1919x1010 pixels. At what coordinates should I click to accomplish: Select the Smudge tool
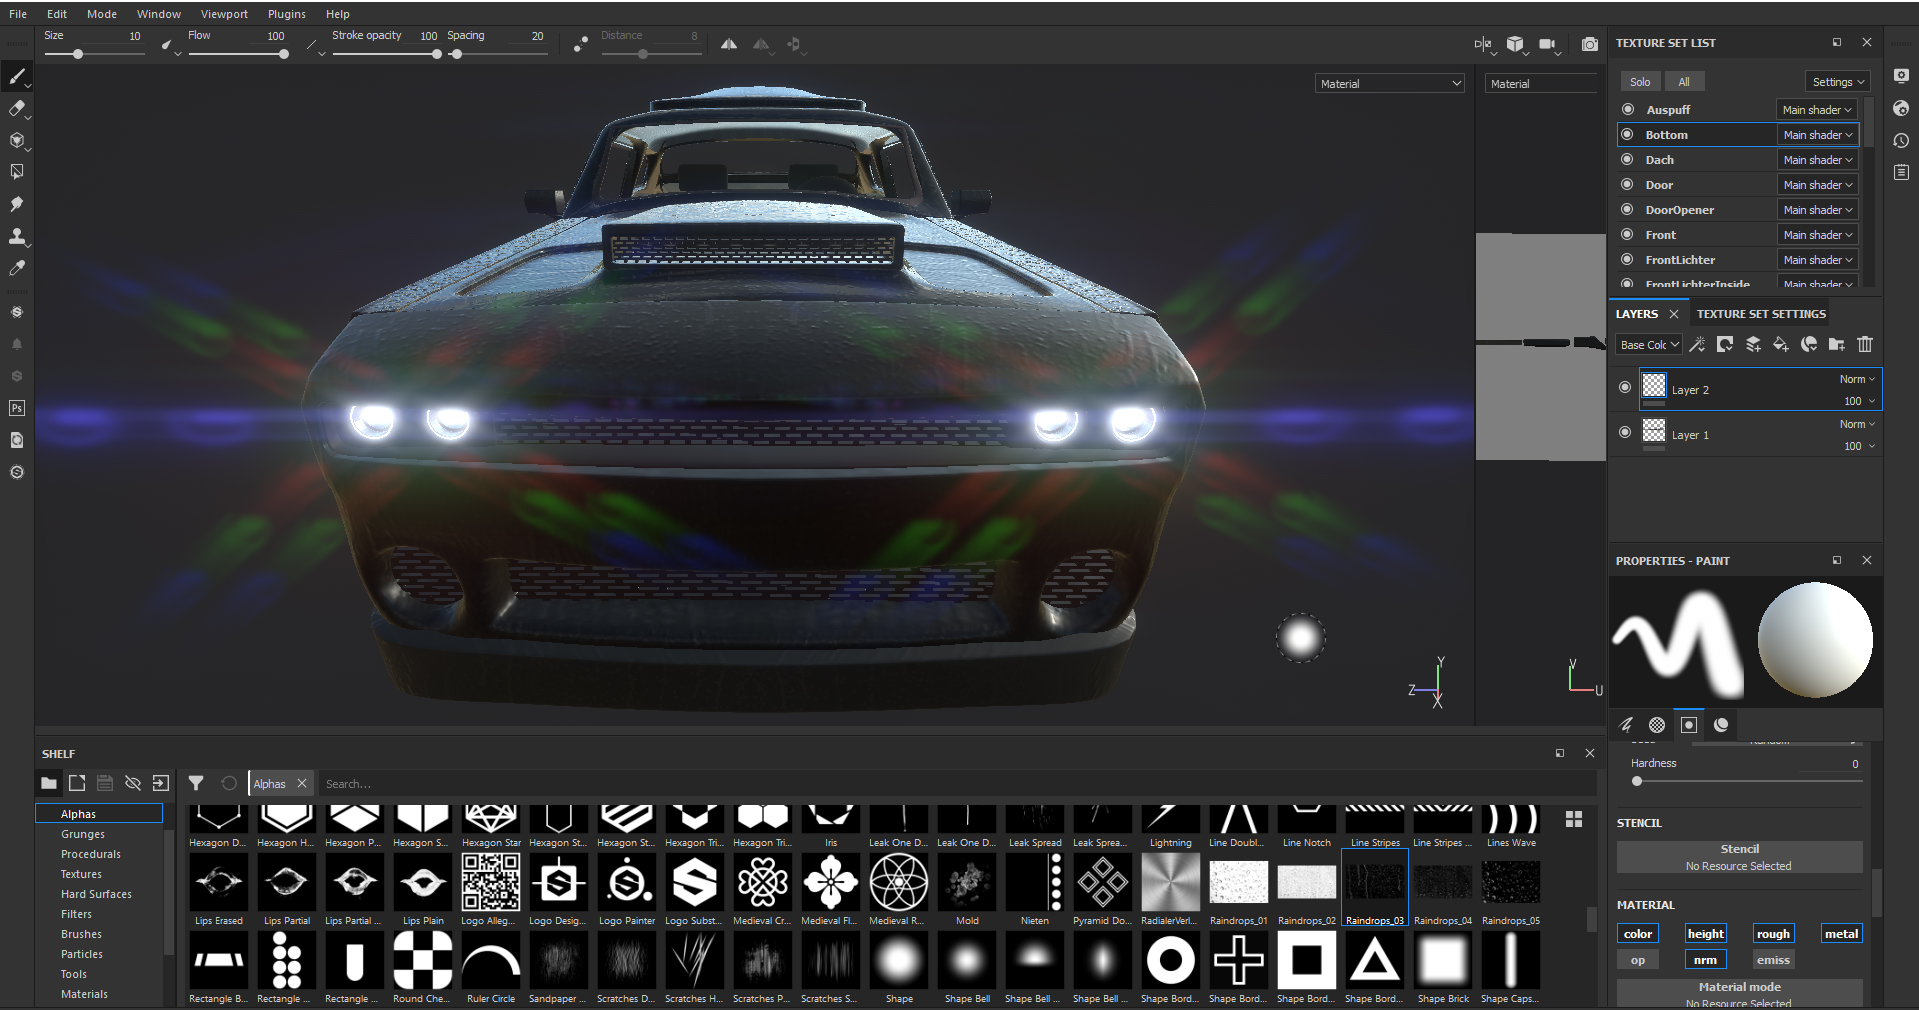point(17,204)
